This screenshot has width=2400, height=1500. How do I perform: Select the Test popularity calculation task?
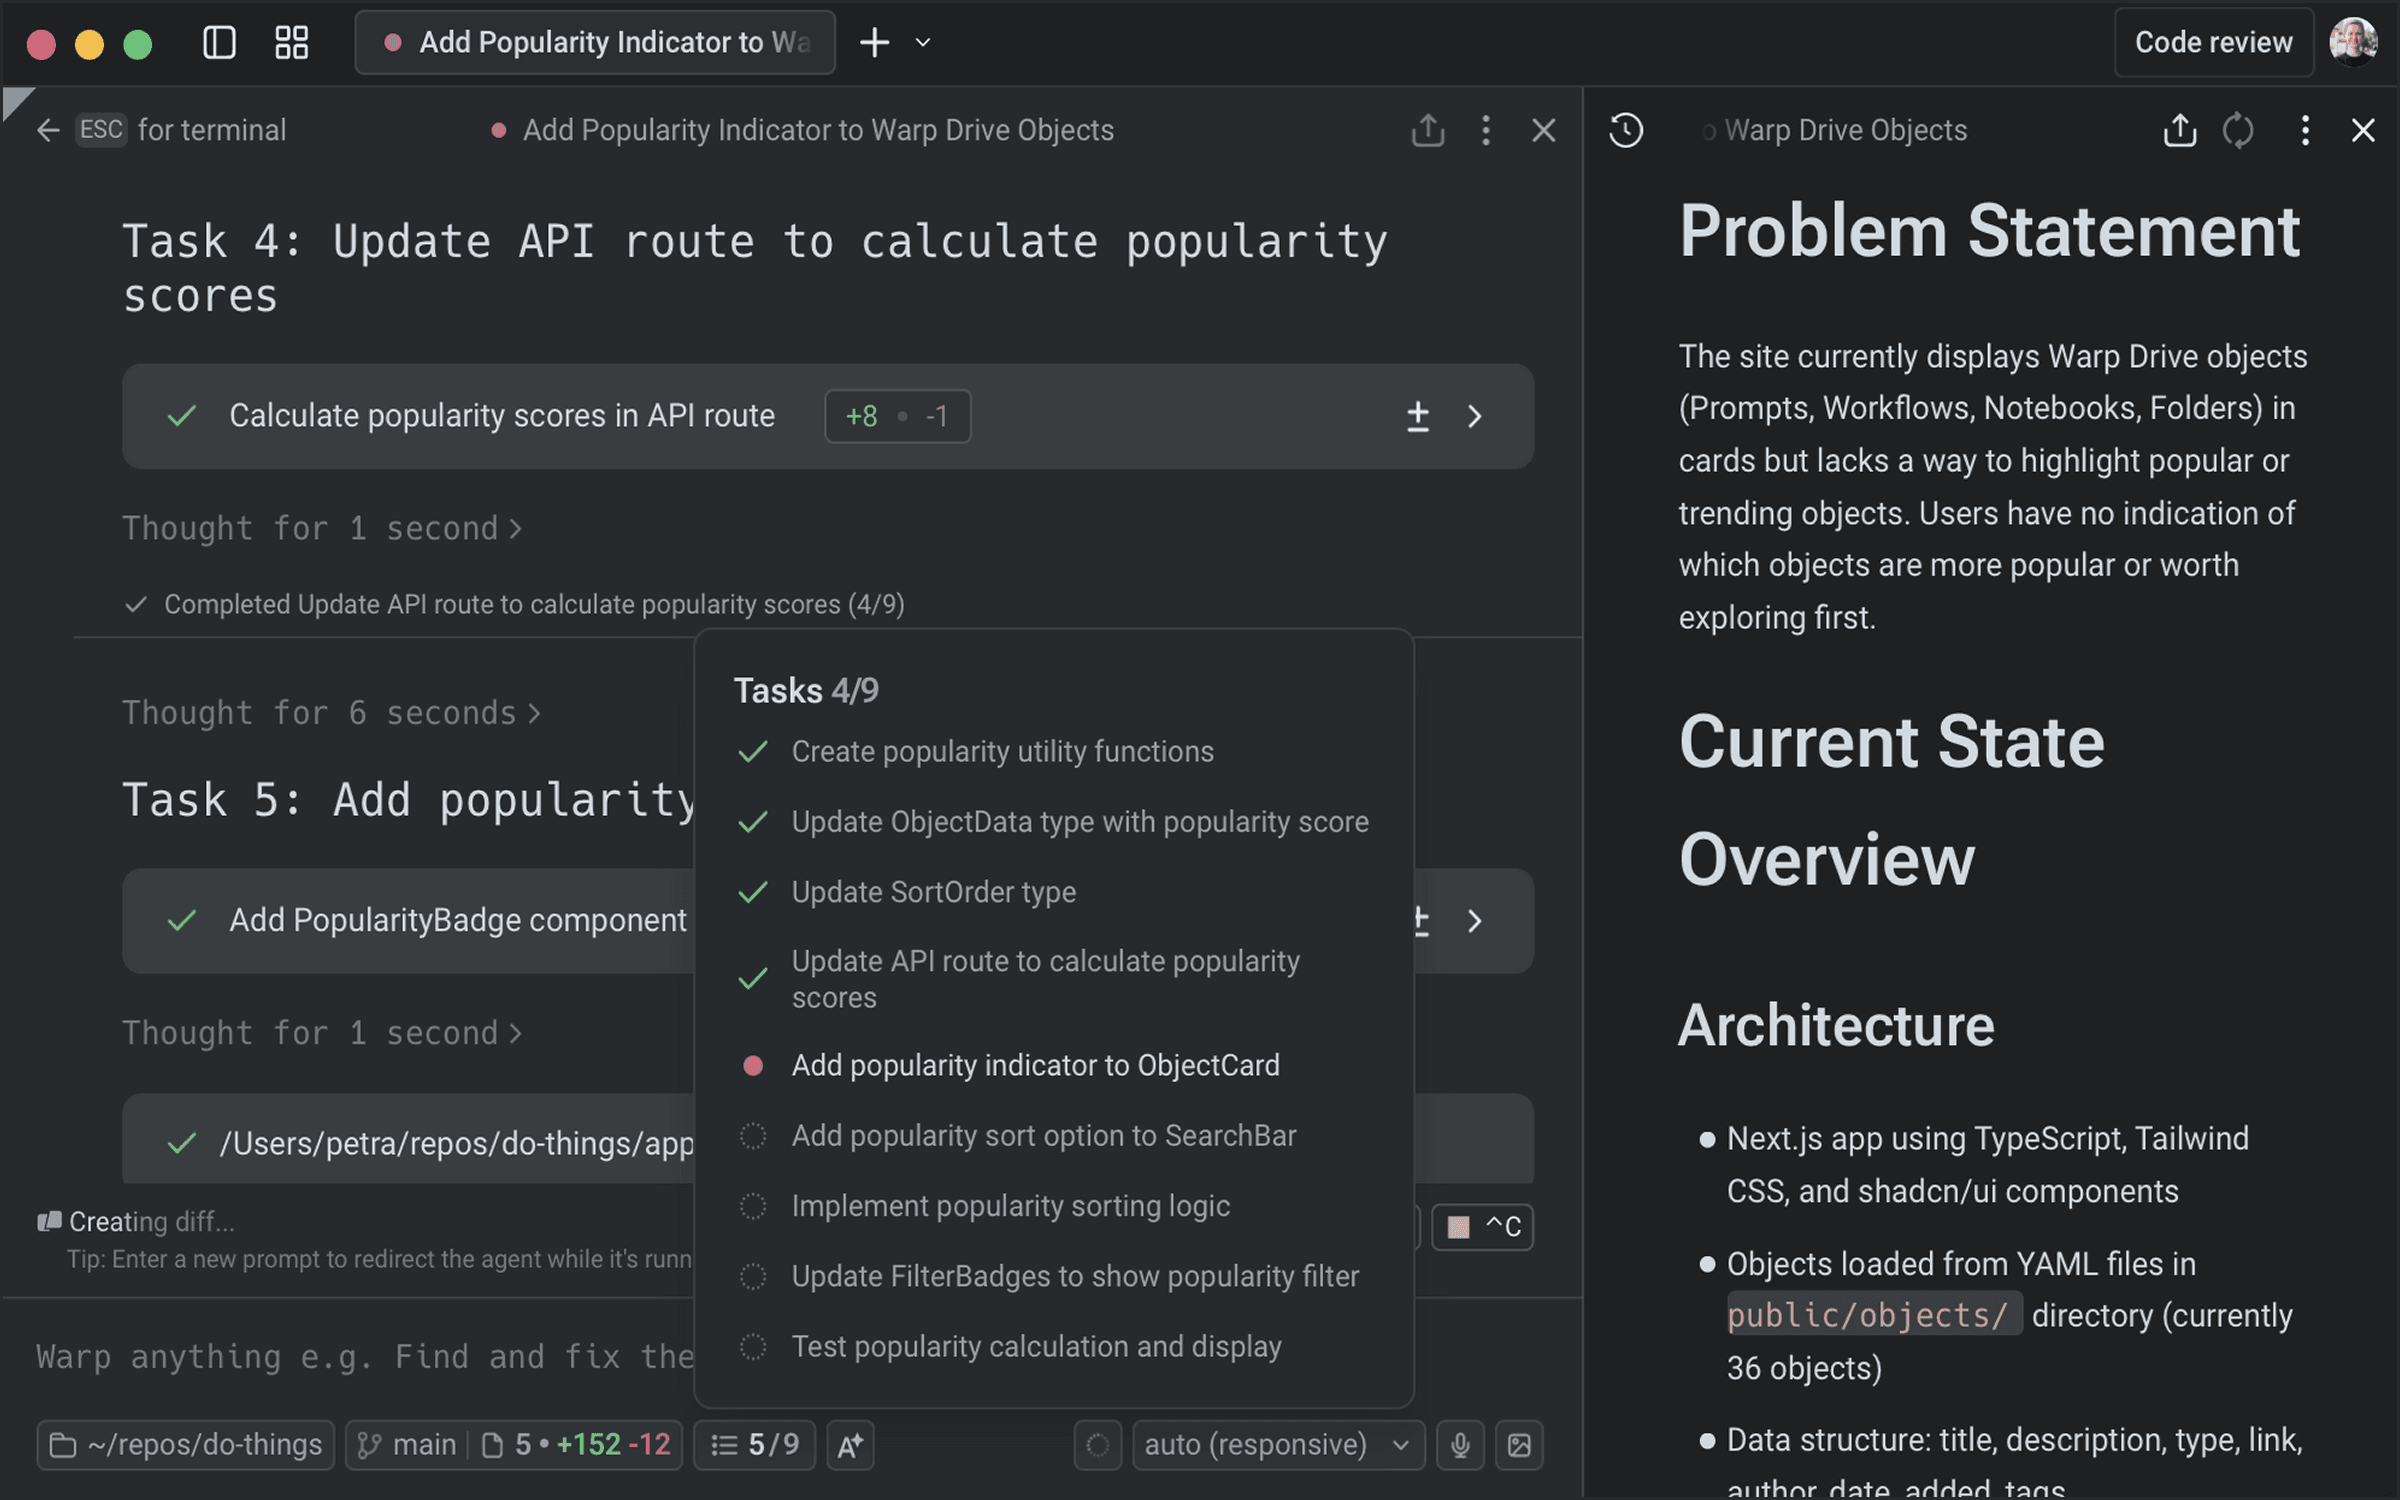[x=1036, y=1346]
